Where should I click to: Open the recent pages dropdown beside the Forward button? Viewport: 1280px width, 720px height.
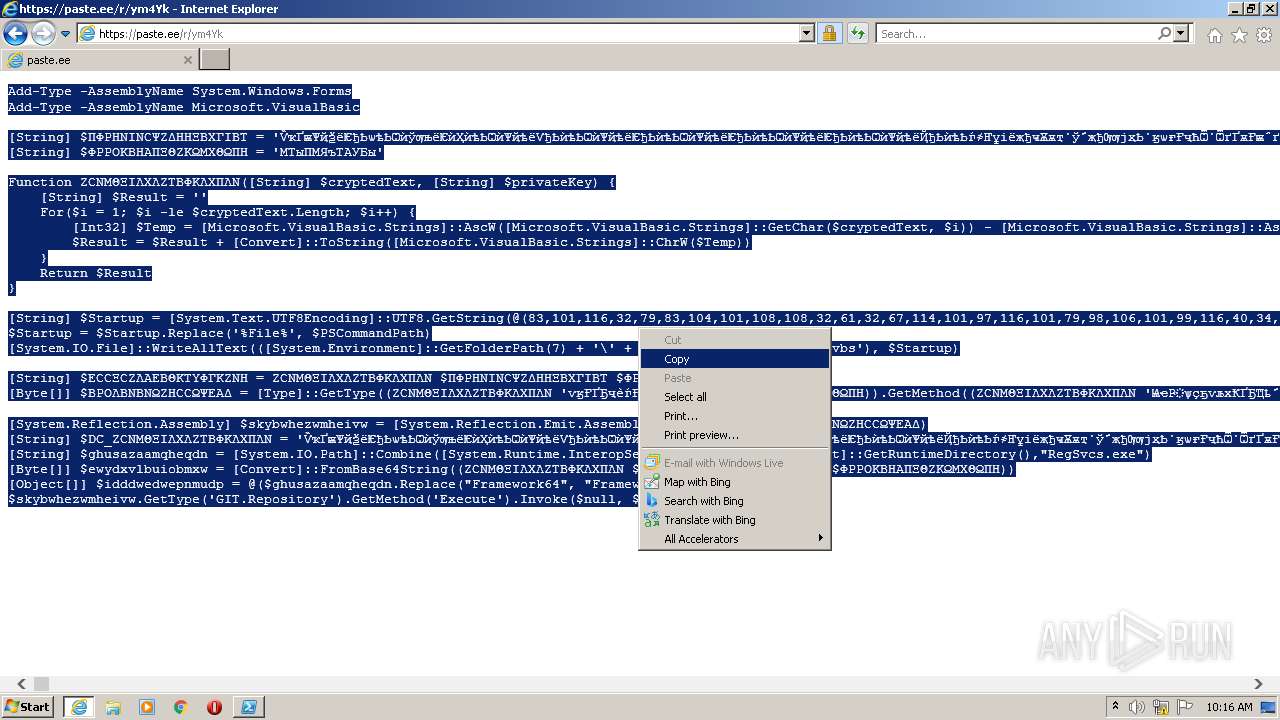[65, 33]
